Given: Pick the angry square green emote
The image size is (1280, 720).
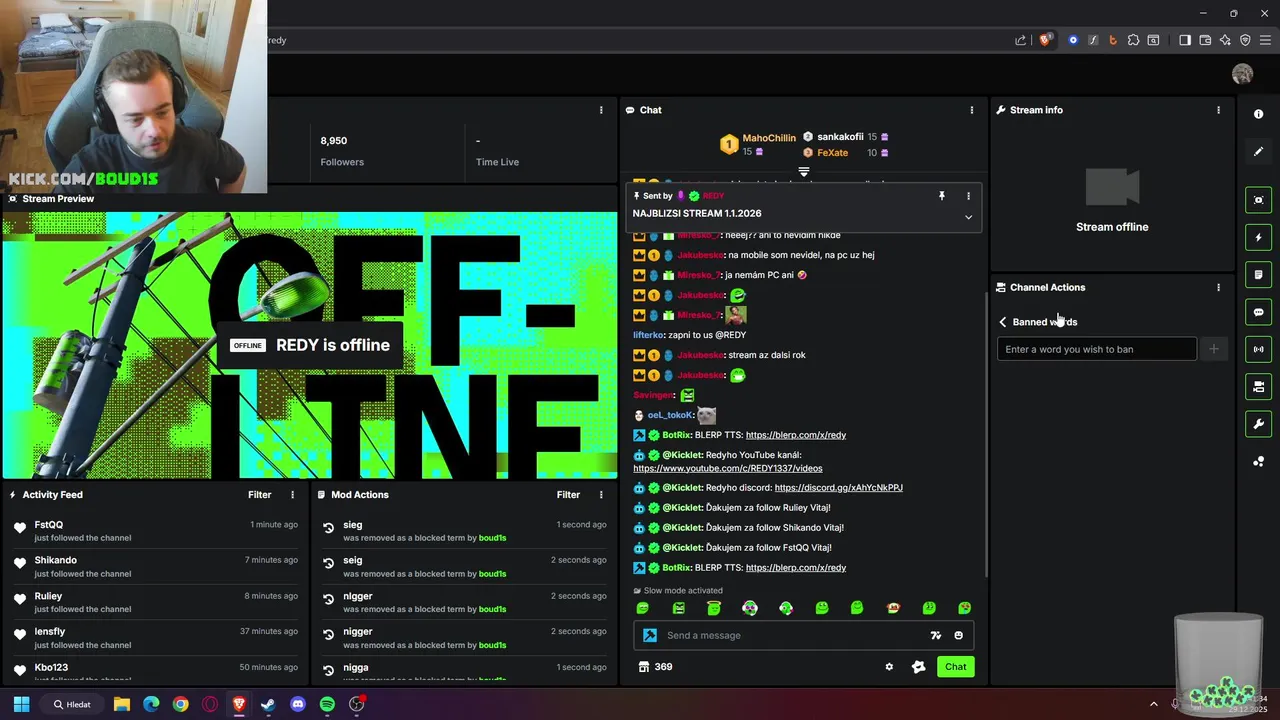Looking at the screenshot, I should point(679,608).
